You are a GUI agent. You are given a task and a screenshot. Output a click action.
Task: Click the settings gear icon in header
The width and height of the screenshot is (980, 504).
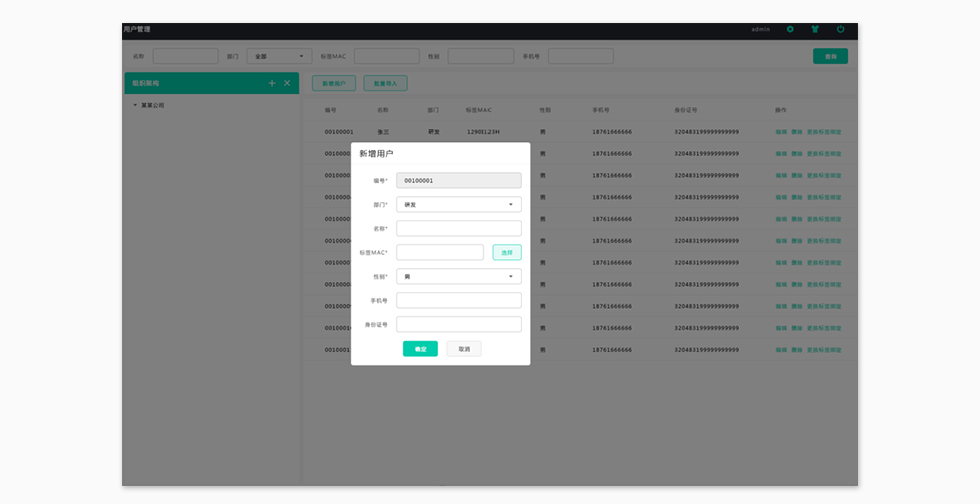coord(790,29)
